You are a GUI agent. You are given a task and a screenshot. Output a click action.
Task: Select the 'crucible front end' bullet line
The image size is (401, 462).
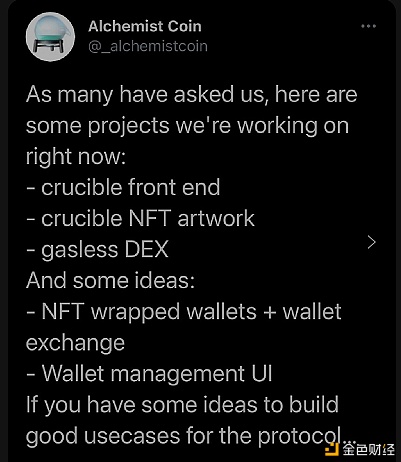tap(123, 187)
